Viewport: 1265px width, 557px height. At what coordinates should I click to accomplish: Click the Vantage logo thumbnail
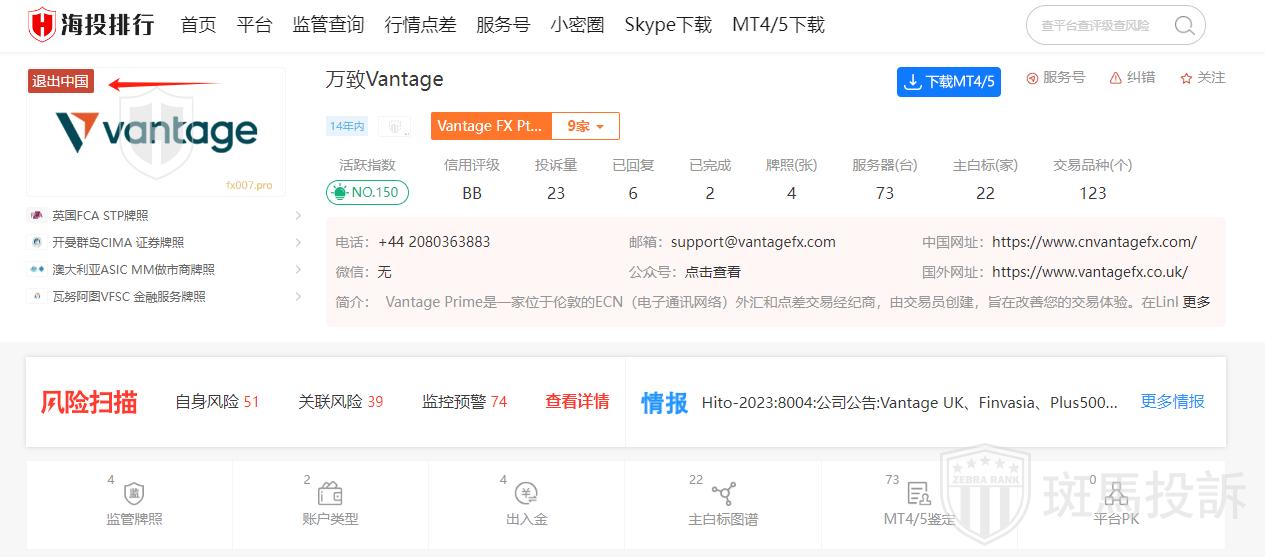coord(156,132)
